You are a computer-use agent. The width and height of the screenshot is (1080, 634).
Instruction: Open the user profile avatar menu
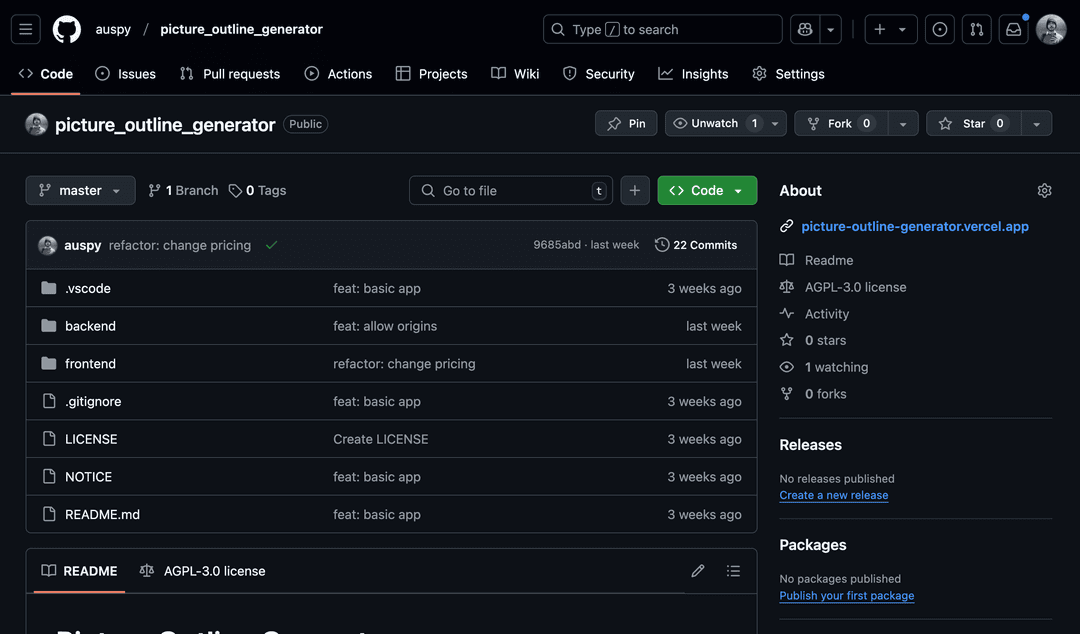(x=1051, y=30)
